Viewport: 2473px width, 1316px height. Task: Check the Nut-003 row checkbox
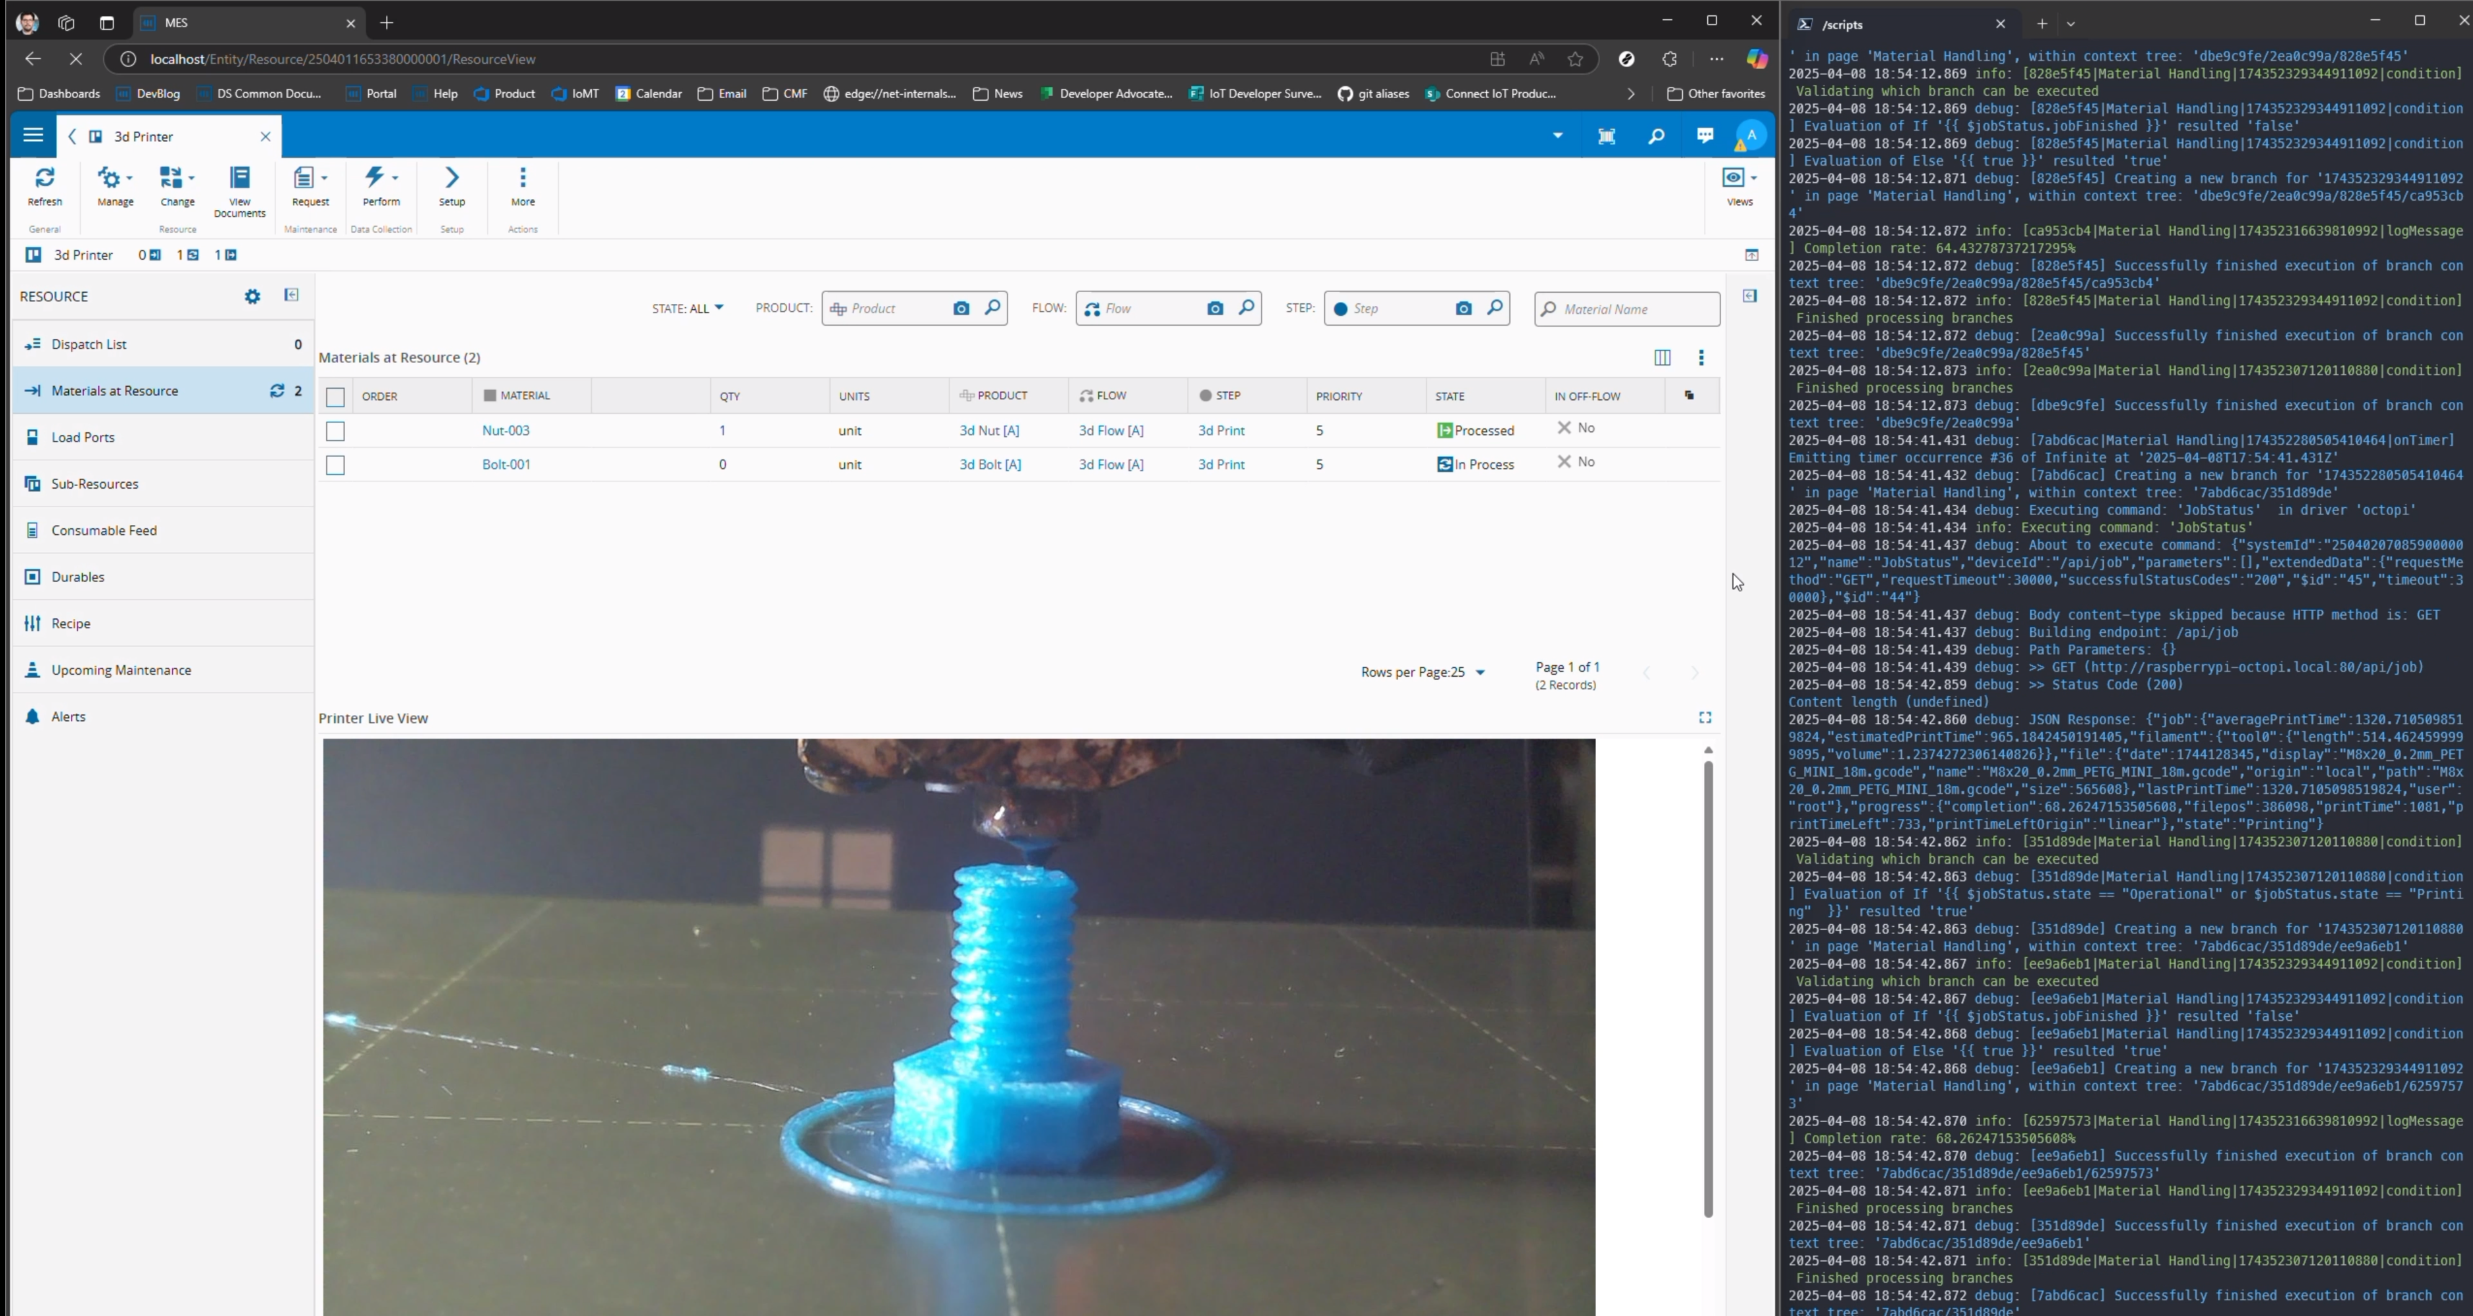pyautogui.click(x=335, y=431)
